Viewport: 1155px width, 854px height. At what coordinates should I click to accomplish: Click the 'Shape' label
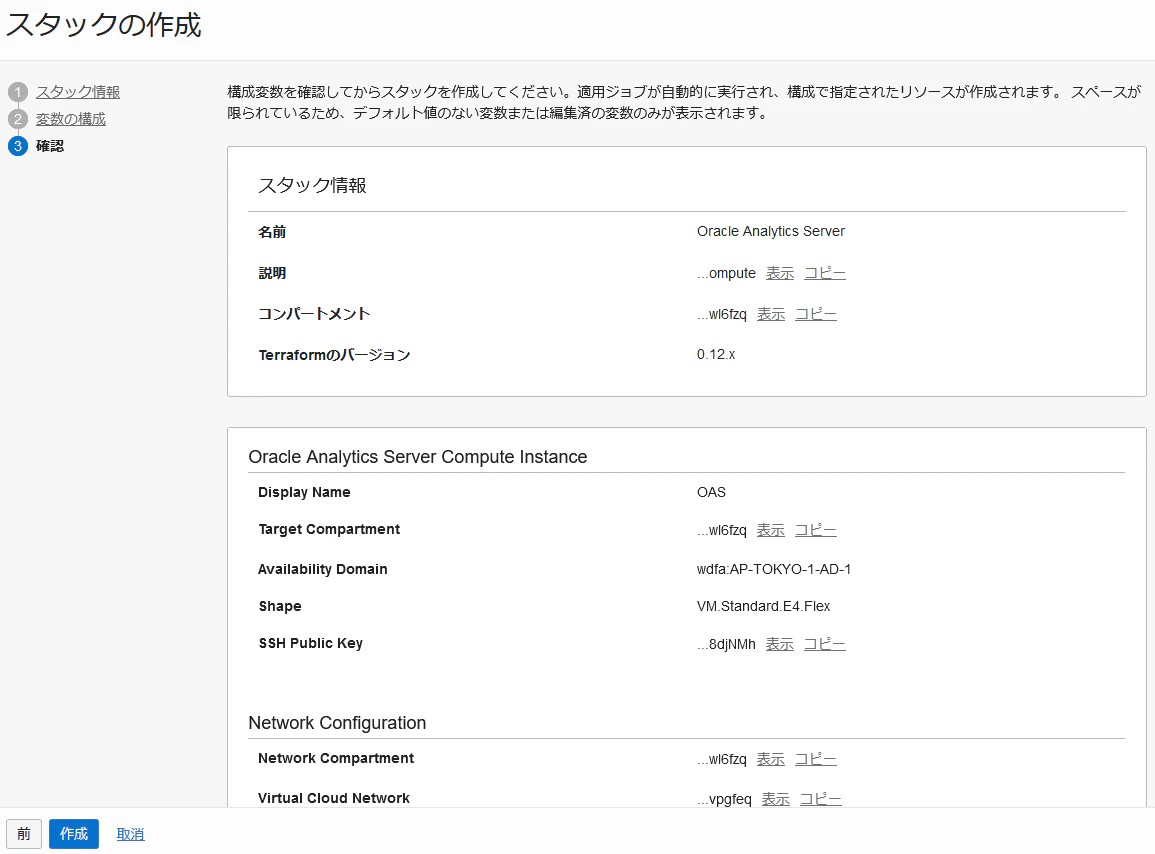click(x=280, y=606)
